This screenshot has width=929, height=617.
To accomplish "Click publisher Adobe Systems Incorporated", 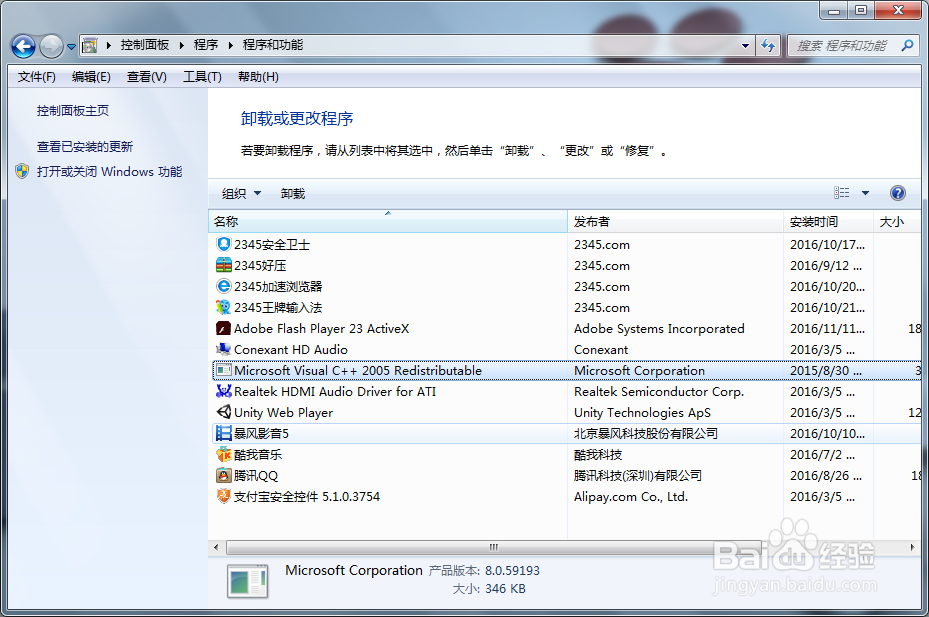I will tap(659, 328).
